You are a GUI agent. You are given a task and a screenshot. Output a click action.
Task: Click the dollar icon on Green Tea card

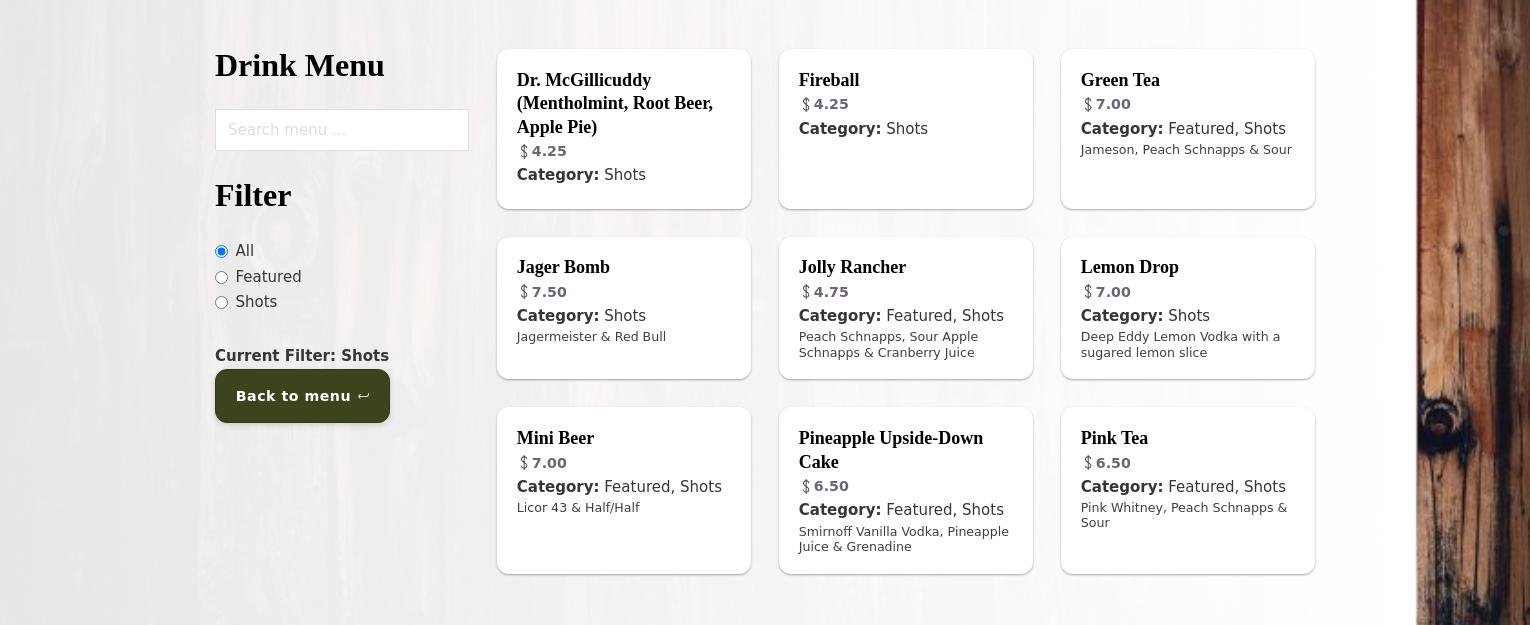click(1088, 104)
